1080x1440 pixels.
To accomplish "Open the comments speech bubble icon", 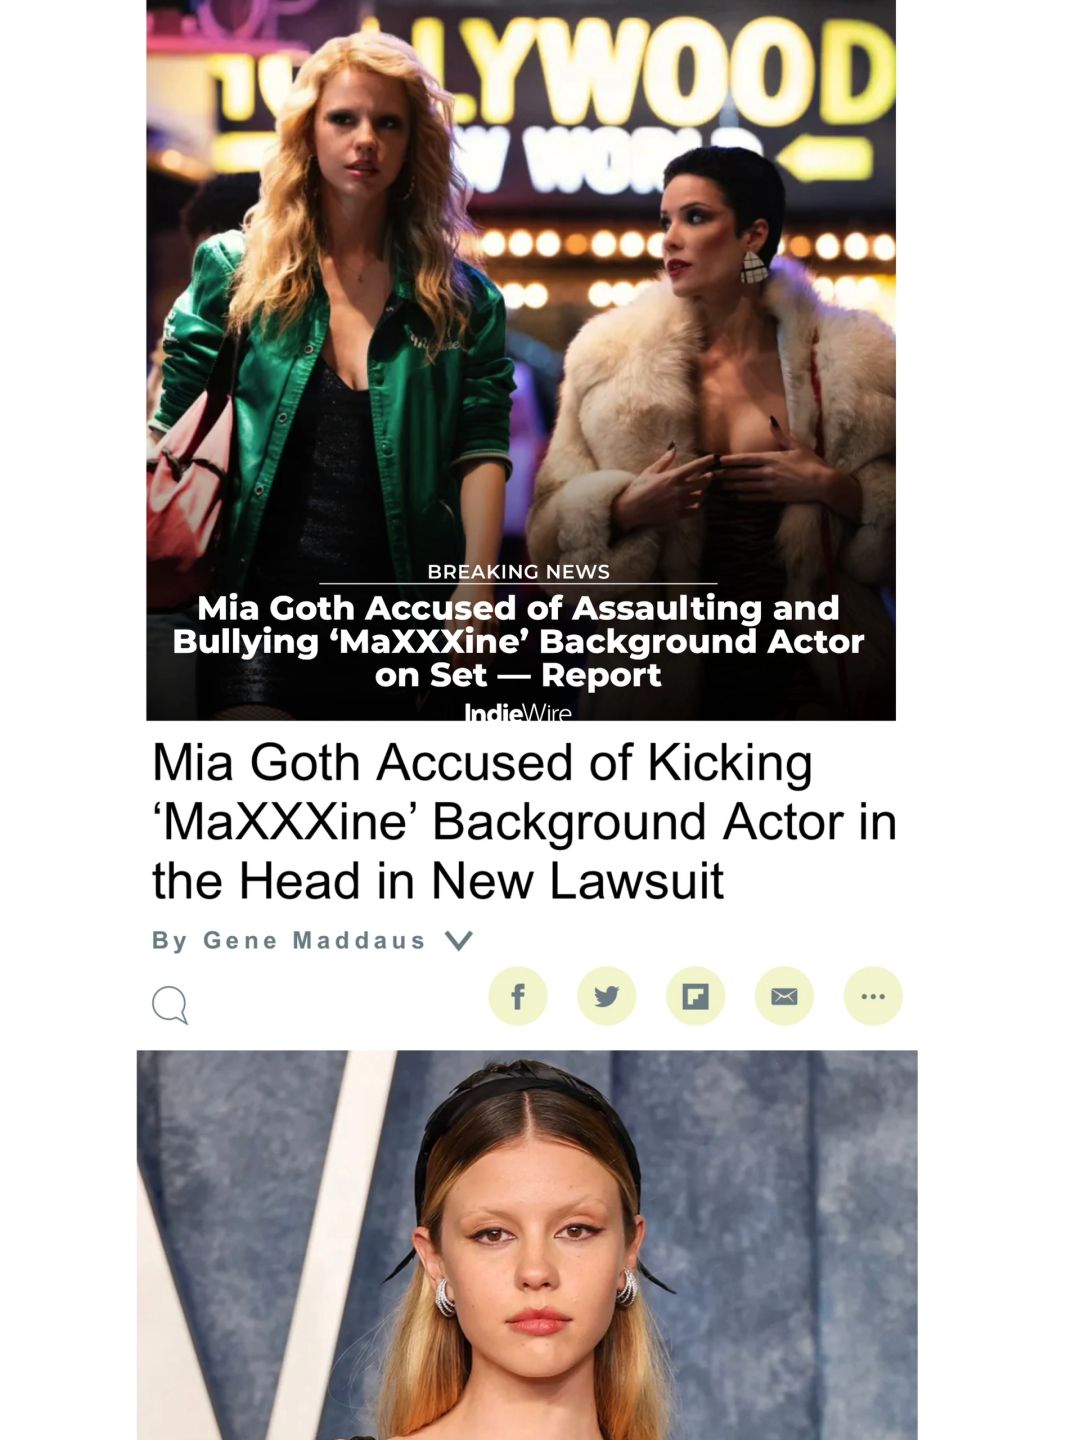I will pyautogui.click(x=170, y=1005).
